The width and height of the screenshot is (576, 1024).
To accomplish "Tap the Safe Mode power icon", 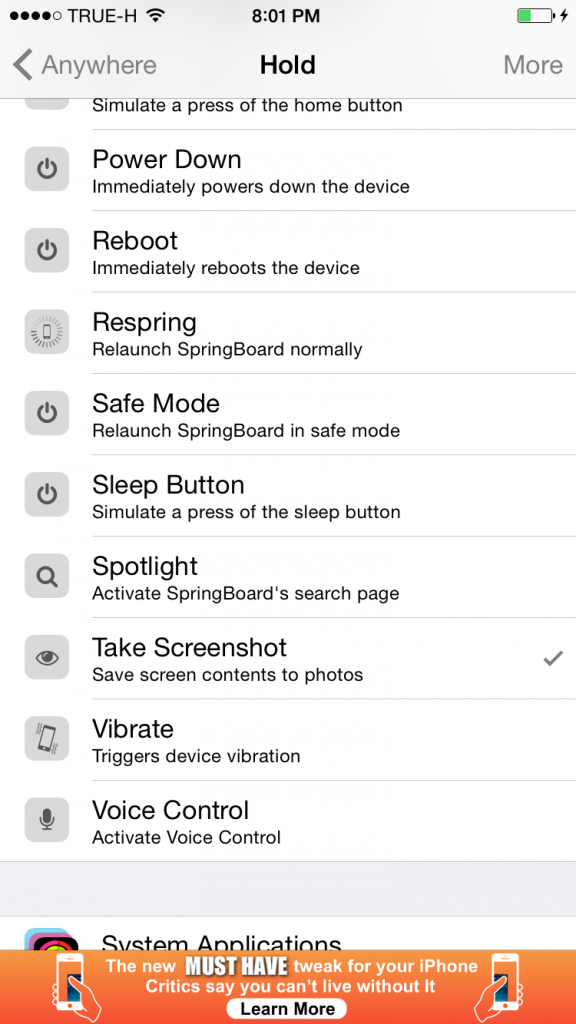I will coord(46,413).
